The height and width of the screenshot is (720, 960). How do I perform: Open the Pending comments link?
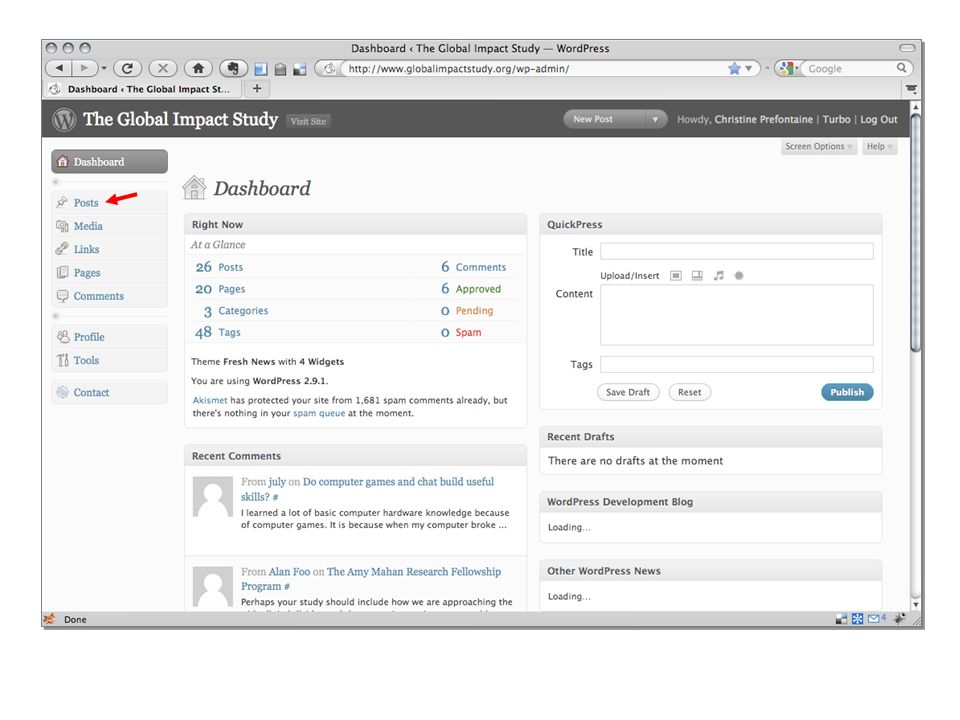coord(474,310)
